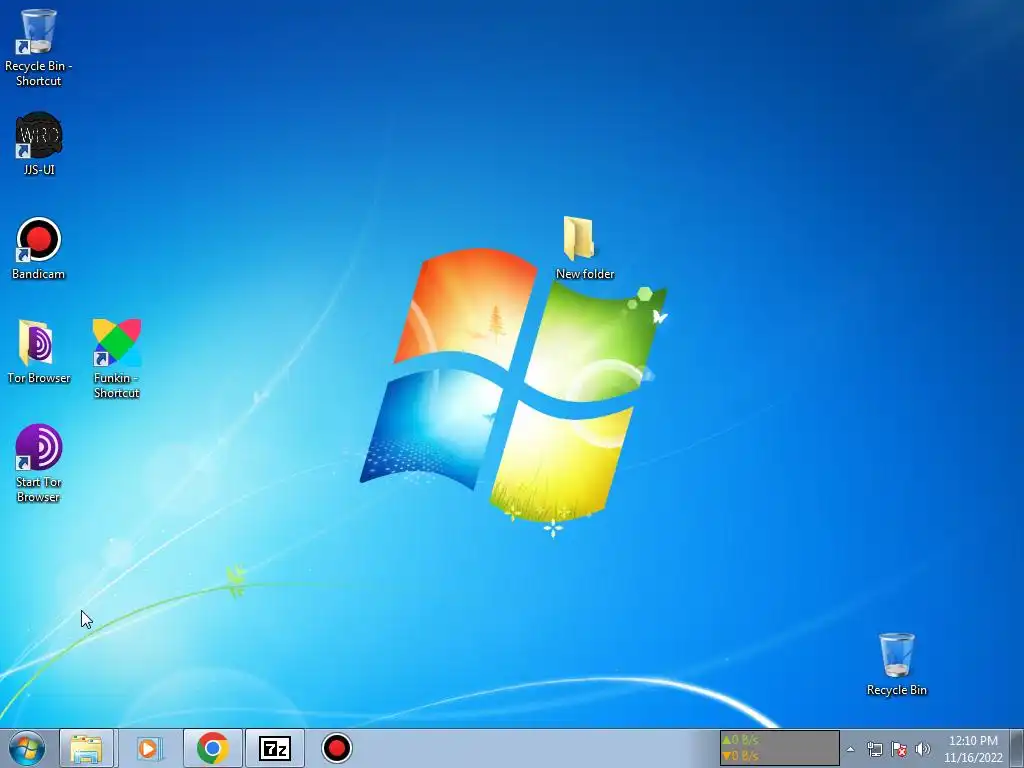Open Bandicam recorder from the taskbar
This screenshot has height=768, width=1024.
(337, 748)
